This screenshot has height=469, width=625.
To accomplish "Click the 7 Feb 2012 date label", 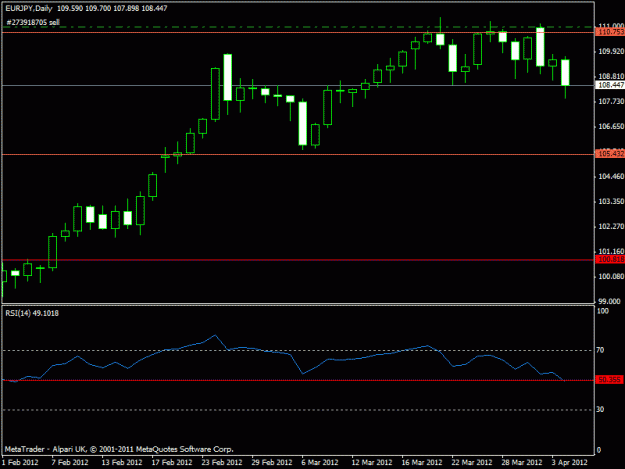I will [70, 462].
